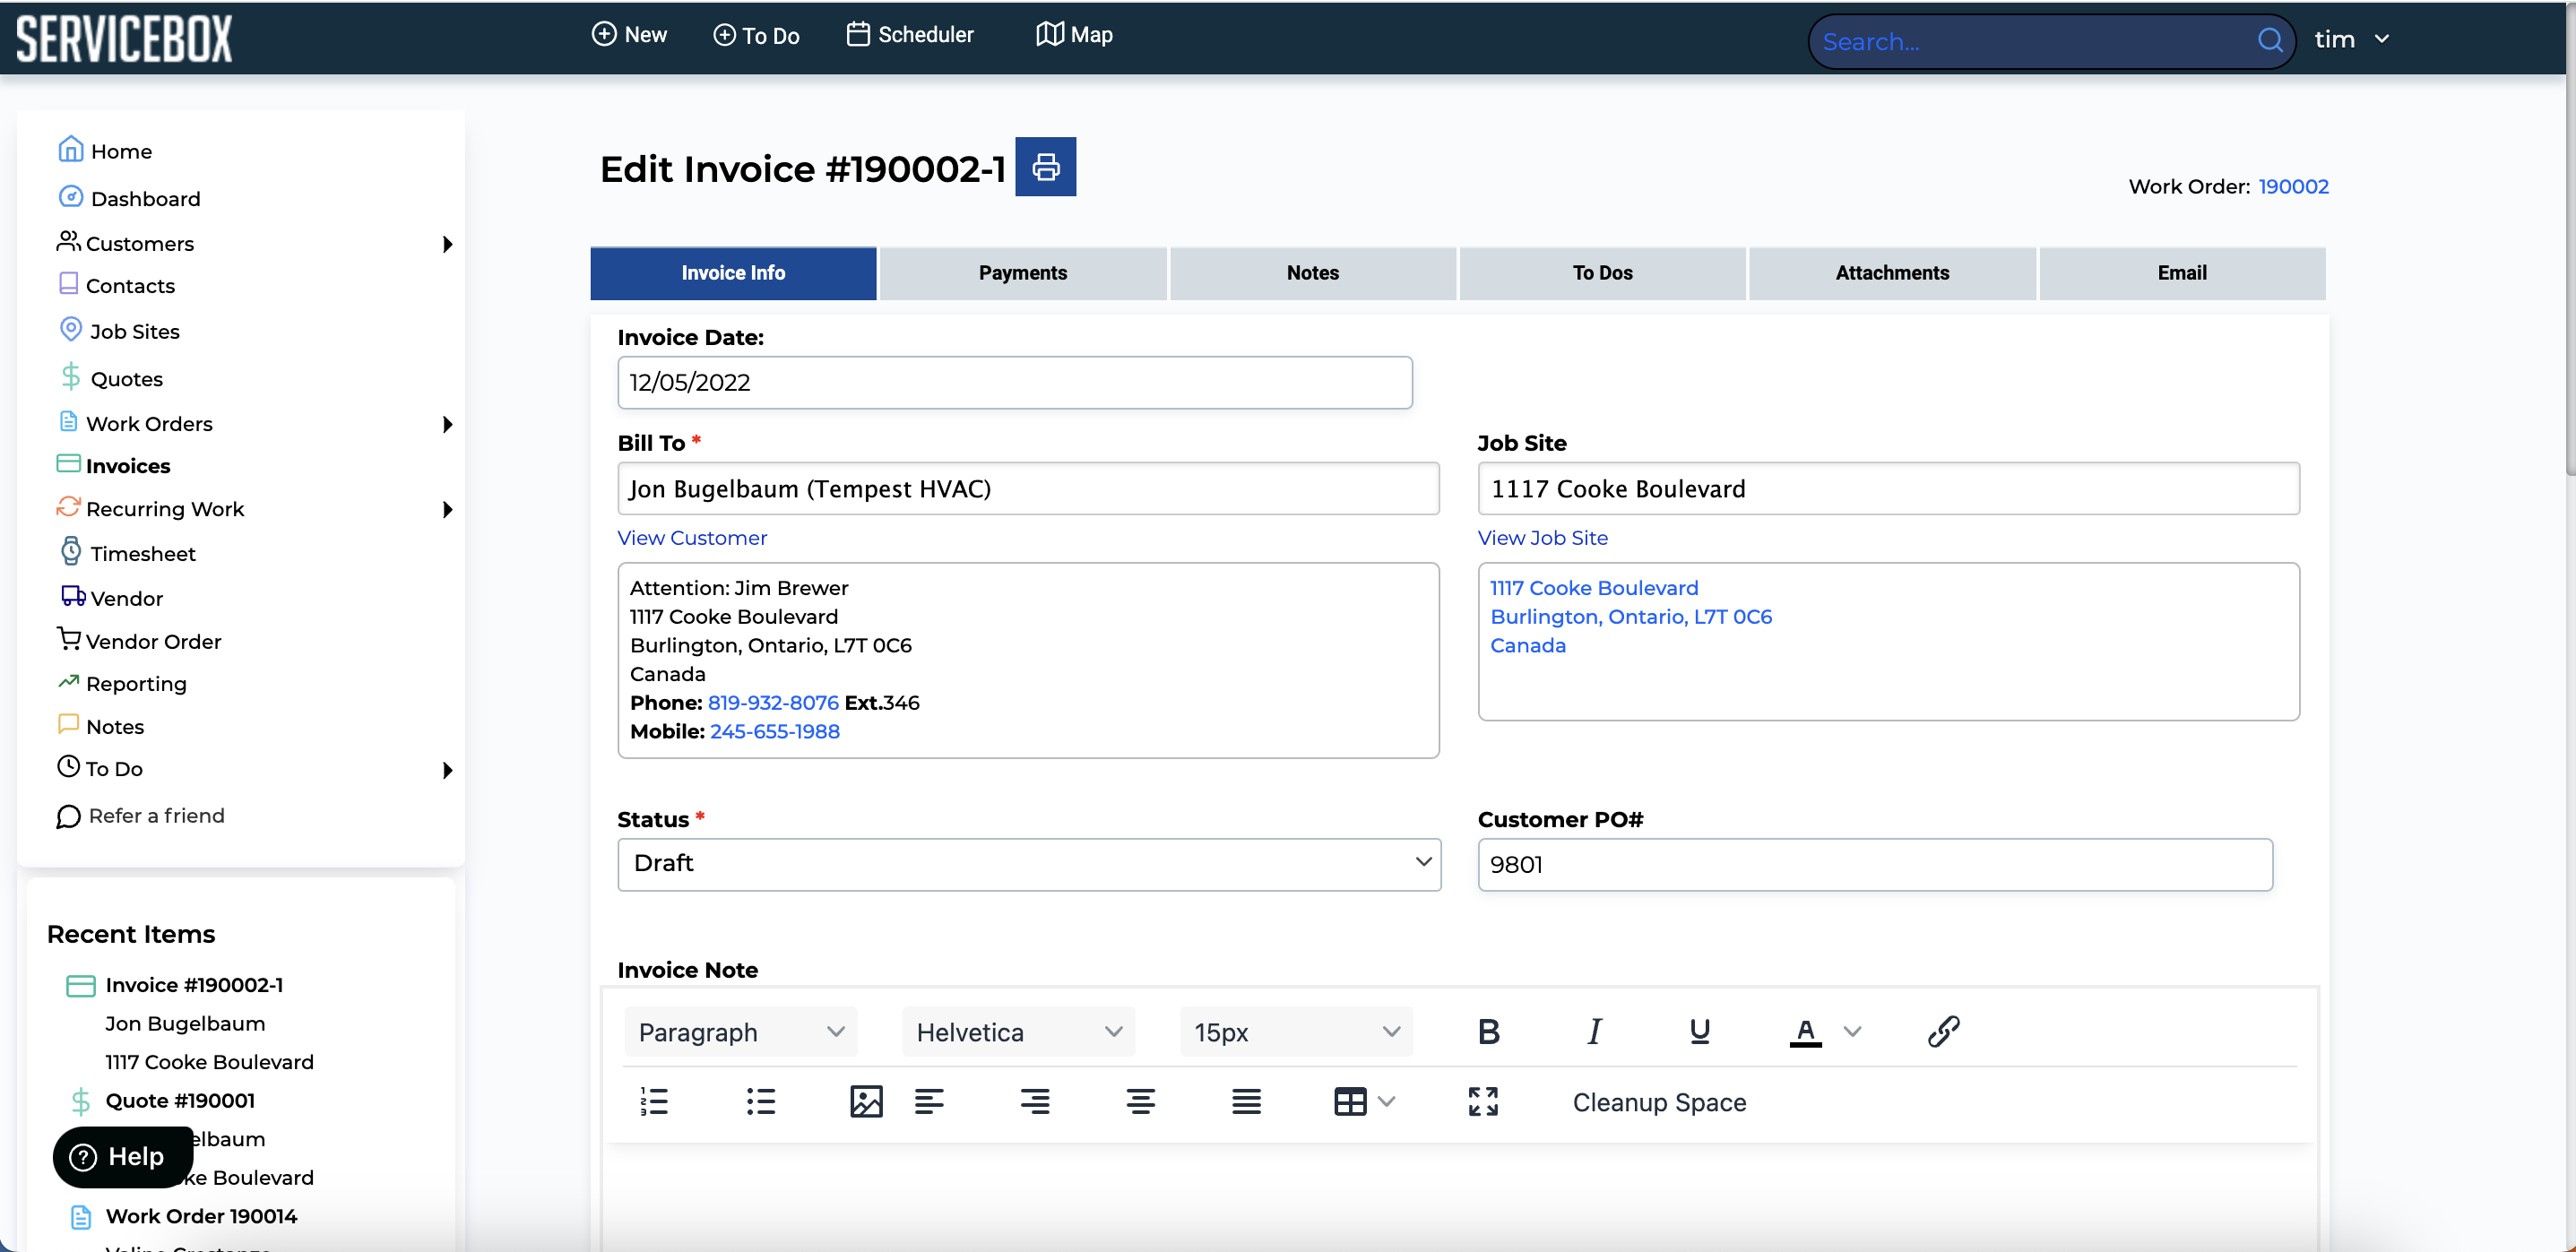Justify note text
The image size is (2576, 1252).
pyautogui.click(x=1246, y=1101)
